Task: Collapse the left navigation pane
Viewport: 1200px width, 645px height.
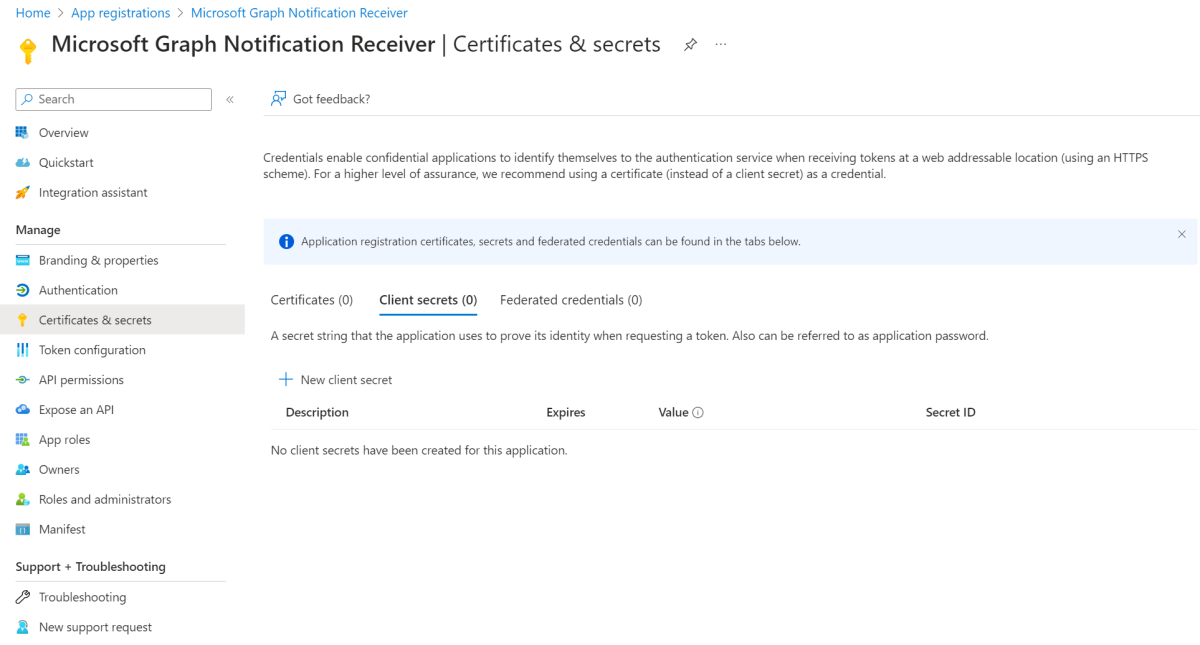Action: point(229,99)
